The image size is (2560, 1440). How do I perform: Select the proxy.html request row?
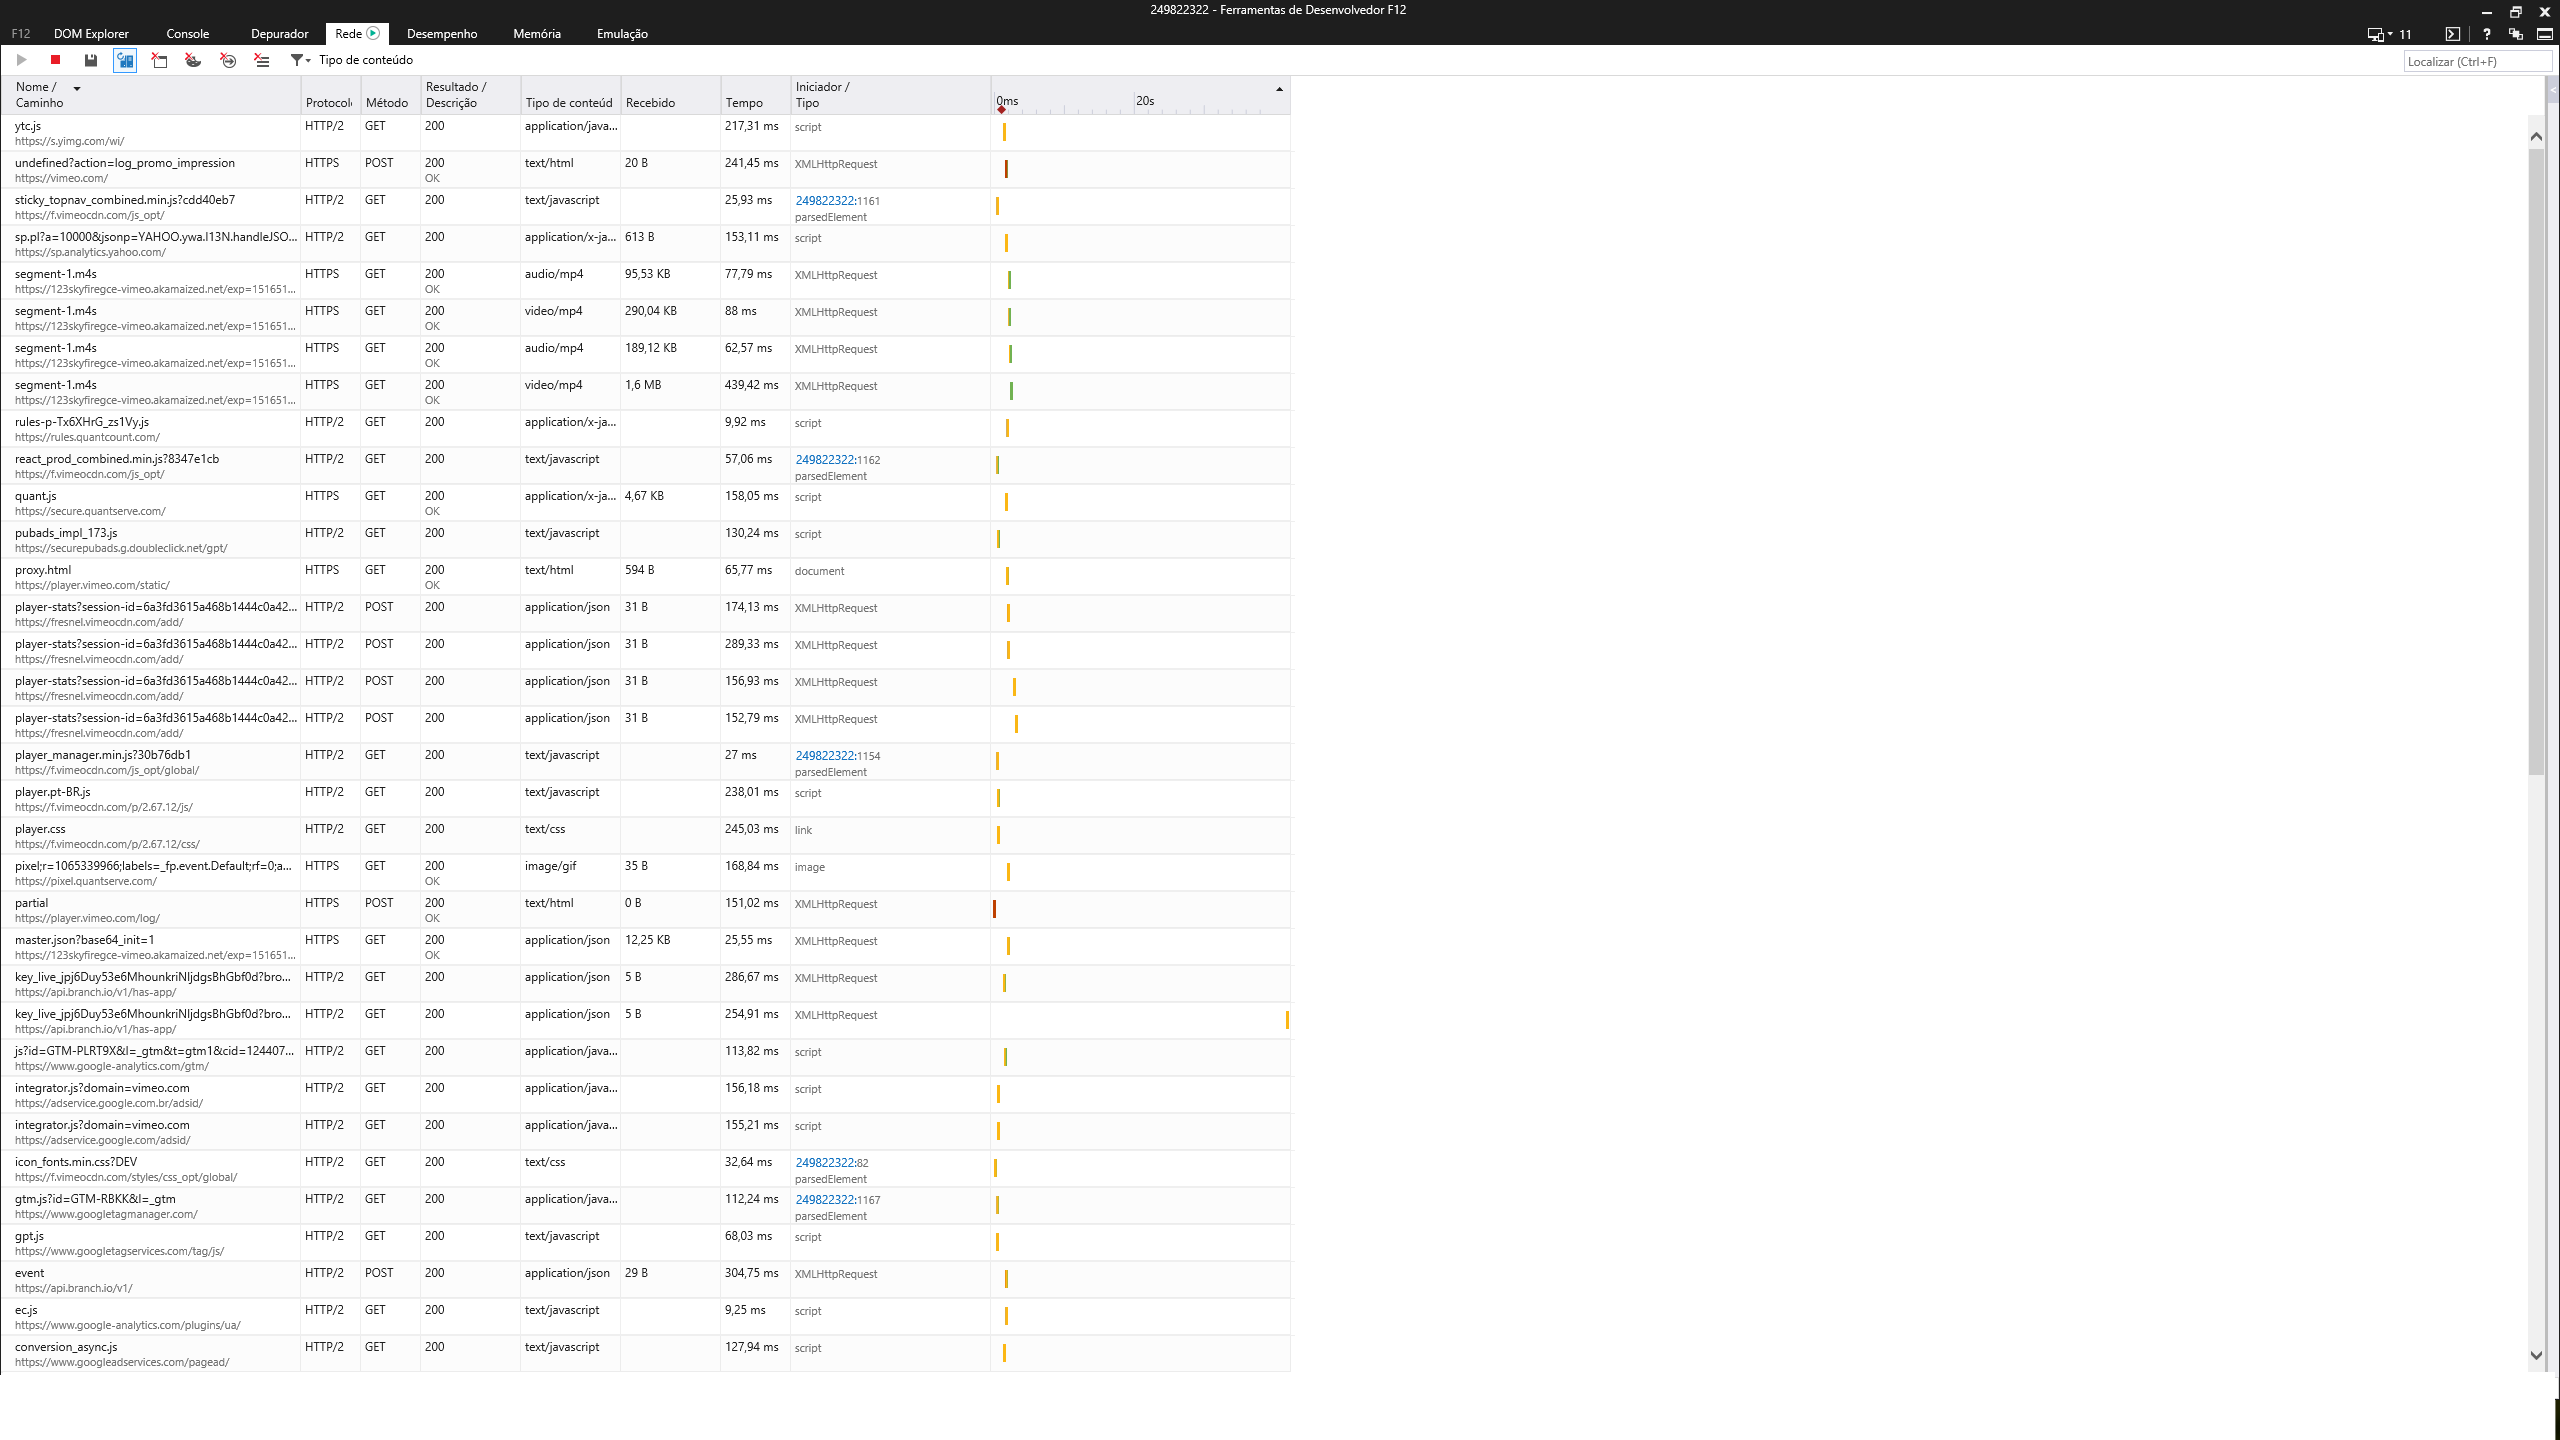pos(645,577)
